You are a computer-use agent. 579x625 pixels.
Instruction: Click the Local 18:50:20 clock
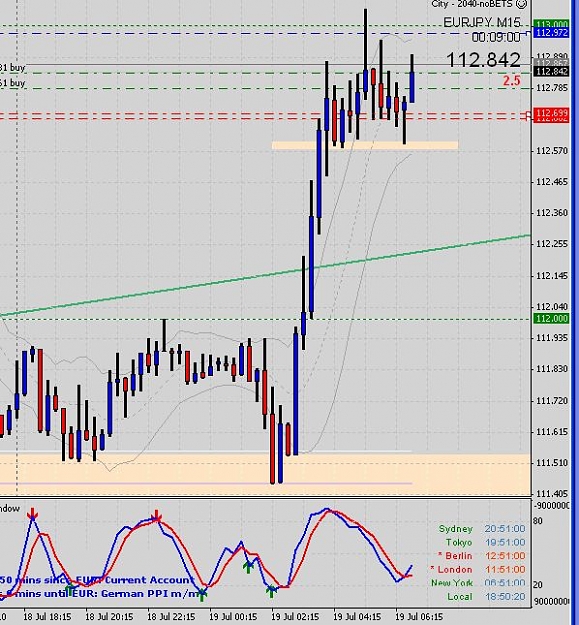(486, 597)
